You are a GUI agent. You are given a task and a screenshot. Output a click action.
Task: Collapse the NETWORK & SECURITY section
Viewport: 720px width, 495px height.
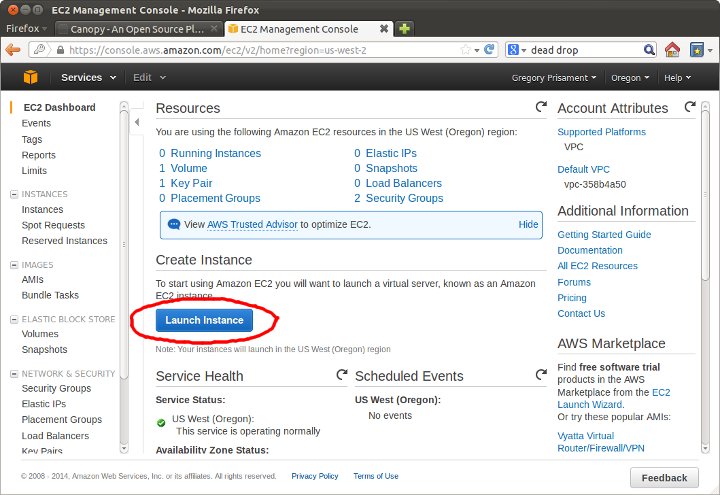[x=14, y=374]
